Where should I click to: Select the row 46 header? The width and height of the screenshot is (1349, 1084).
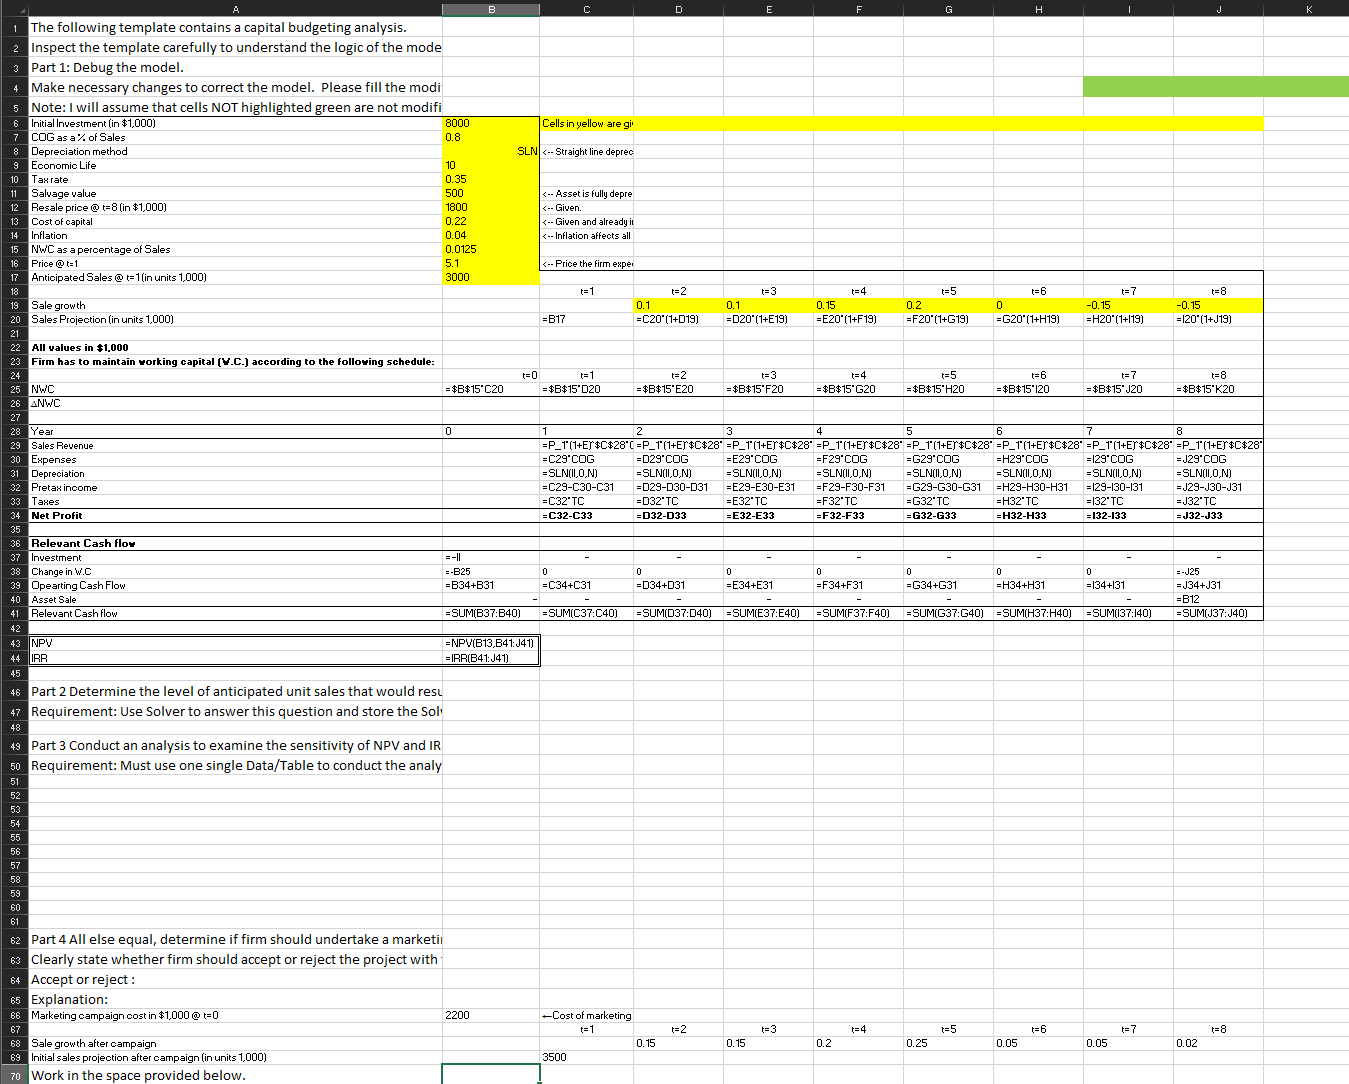15,691
